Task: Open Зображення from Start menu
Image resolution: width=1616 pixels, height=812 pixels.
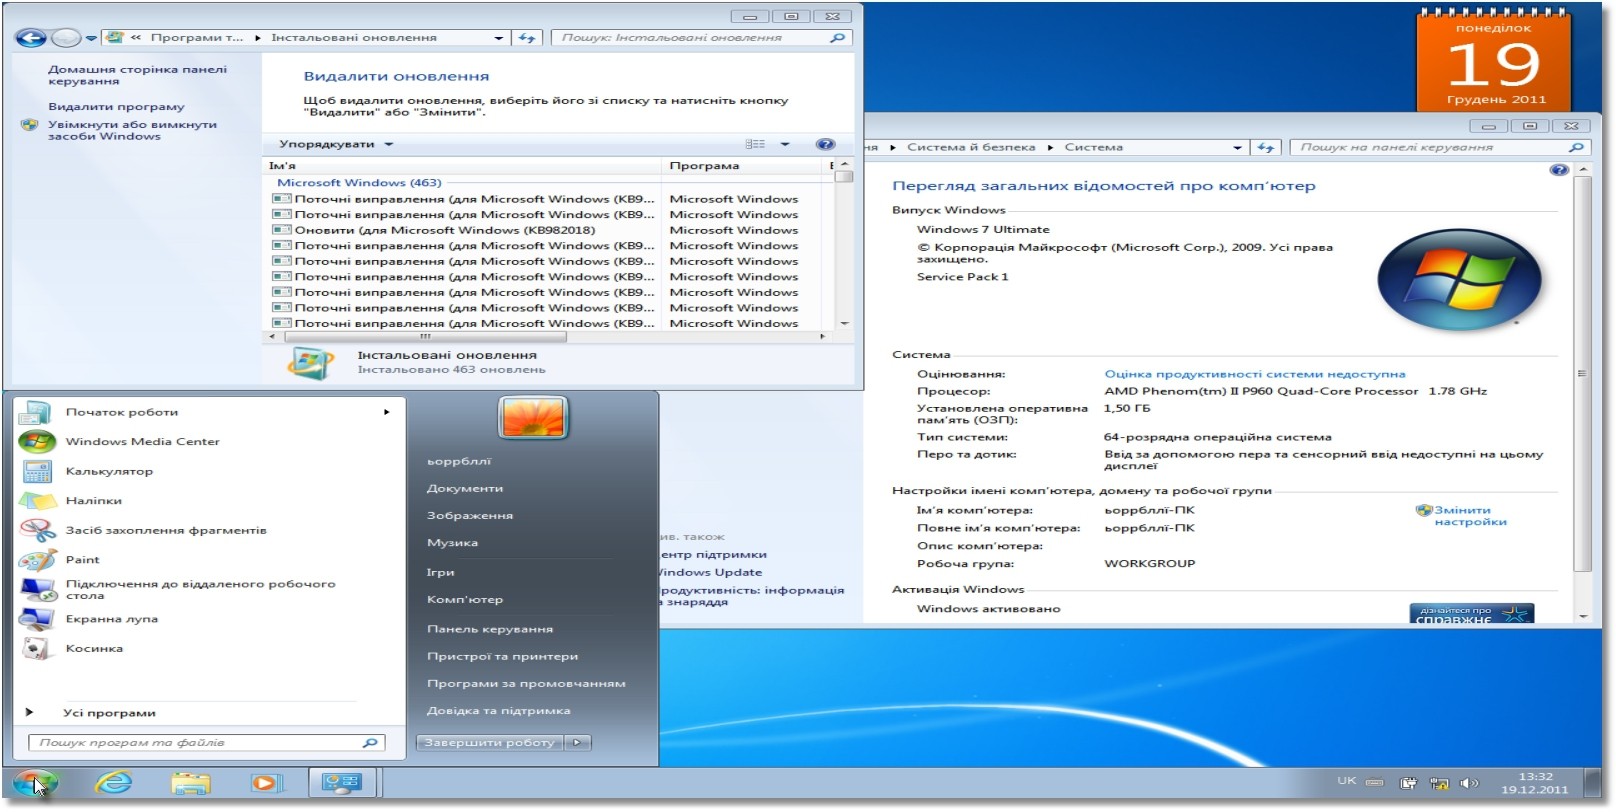Action: 470,516
